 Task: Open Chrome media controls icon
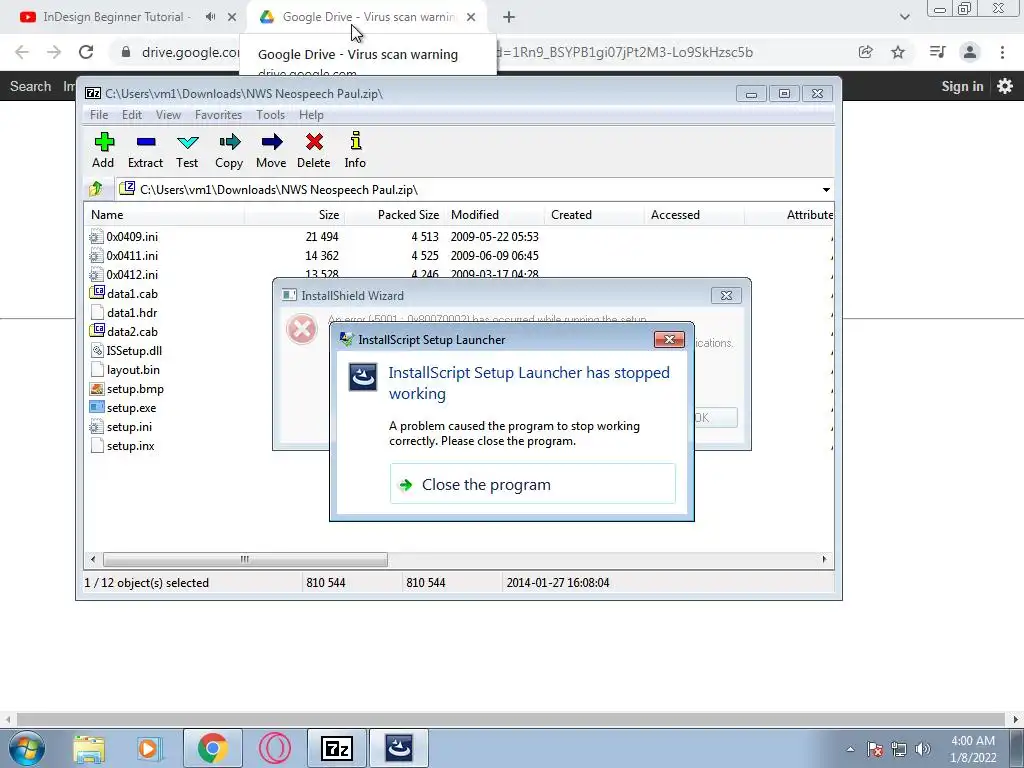937,52
